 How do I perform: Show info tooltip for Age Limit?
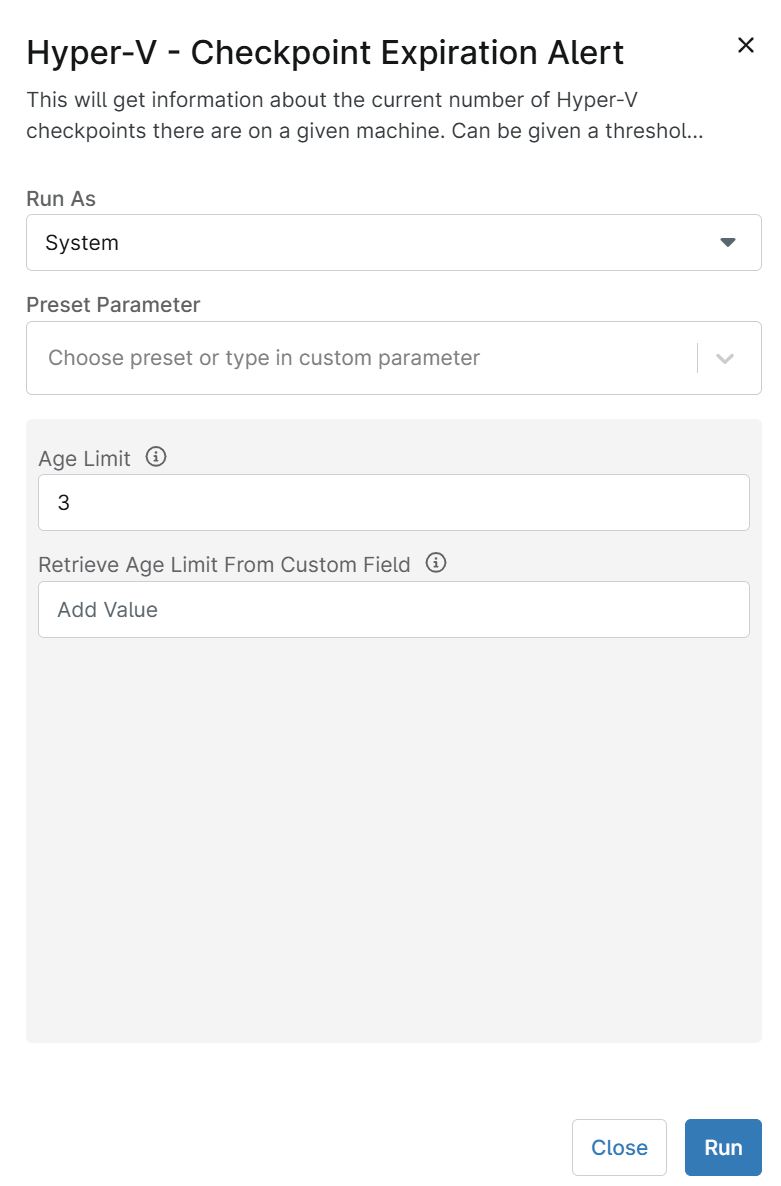click(156, 457)
